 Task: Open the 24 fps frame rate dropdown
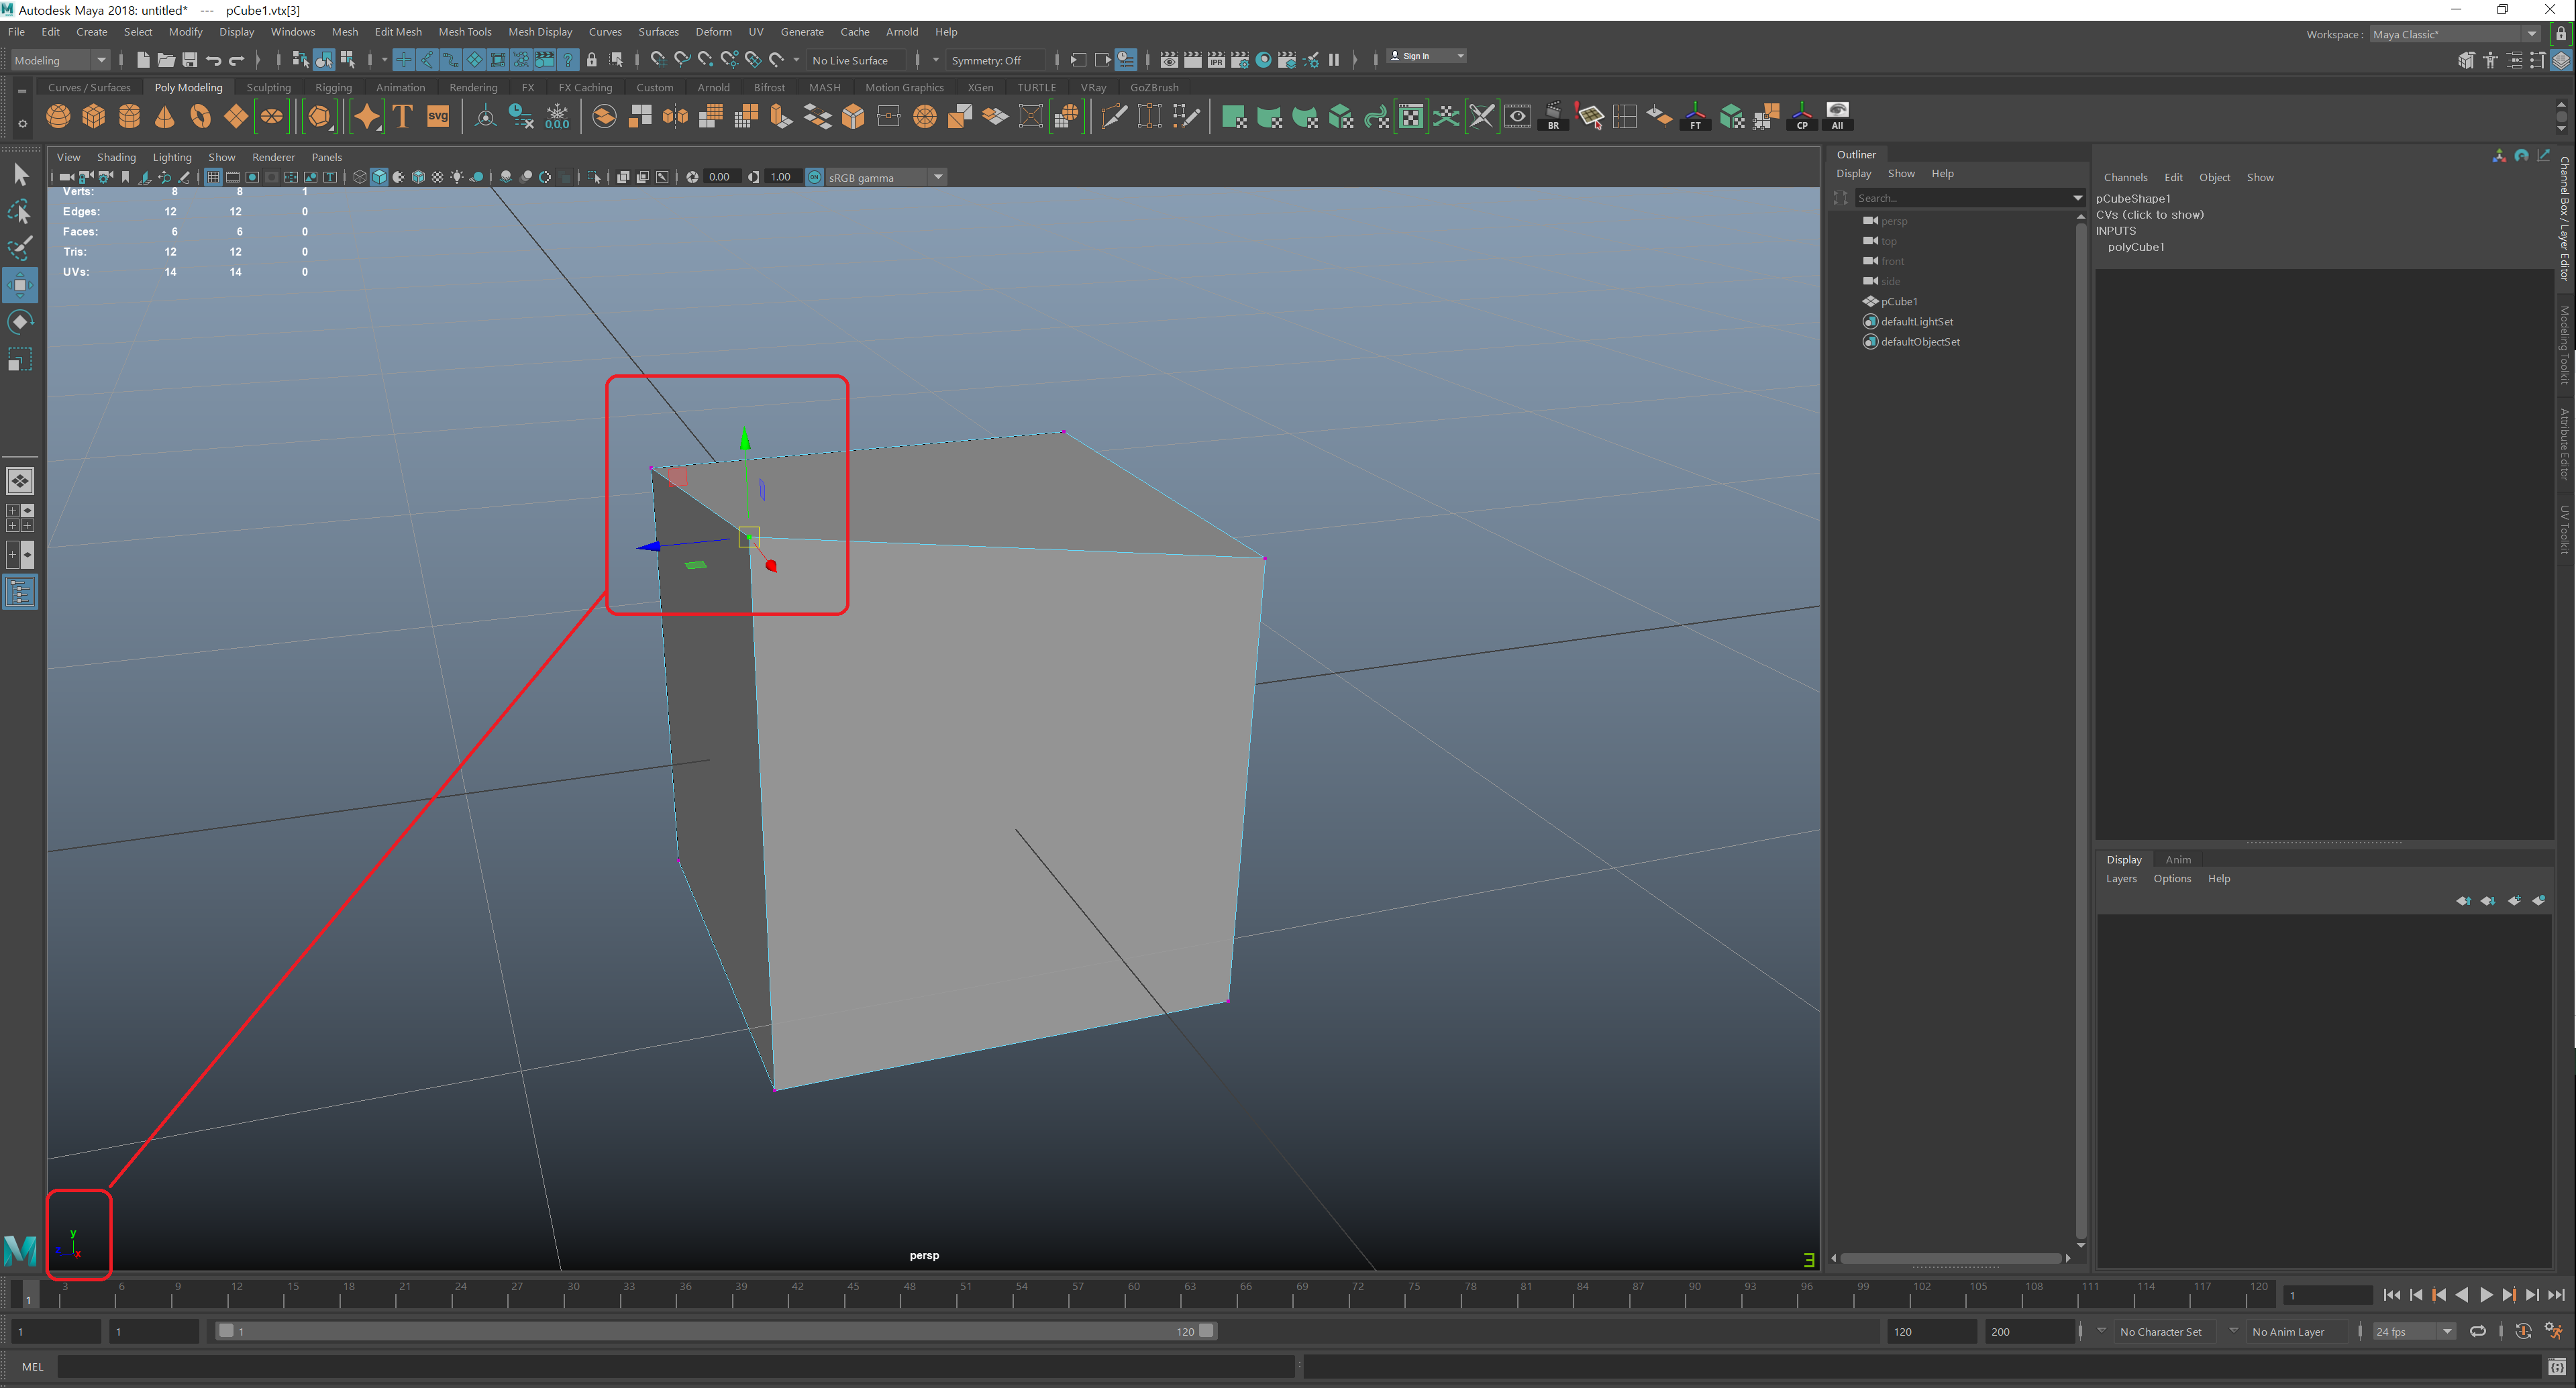[2414, 1331]
